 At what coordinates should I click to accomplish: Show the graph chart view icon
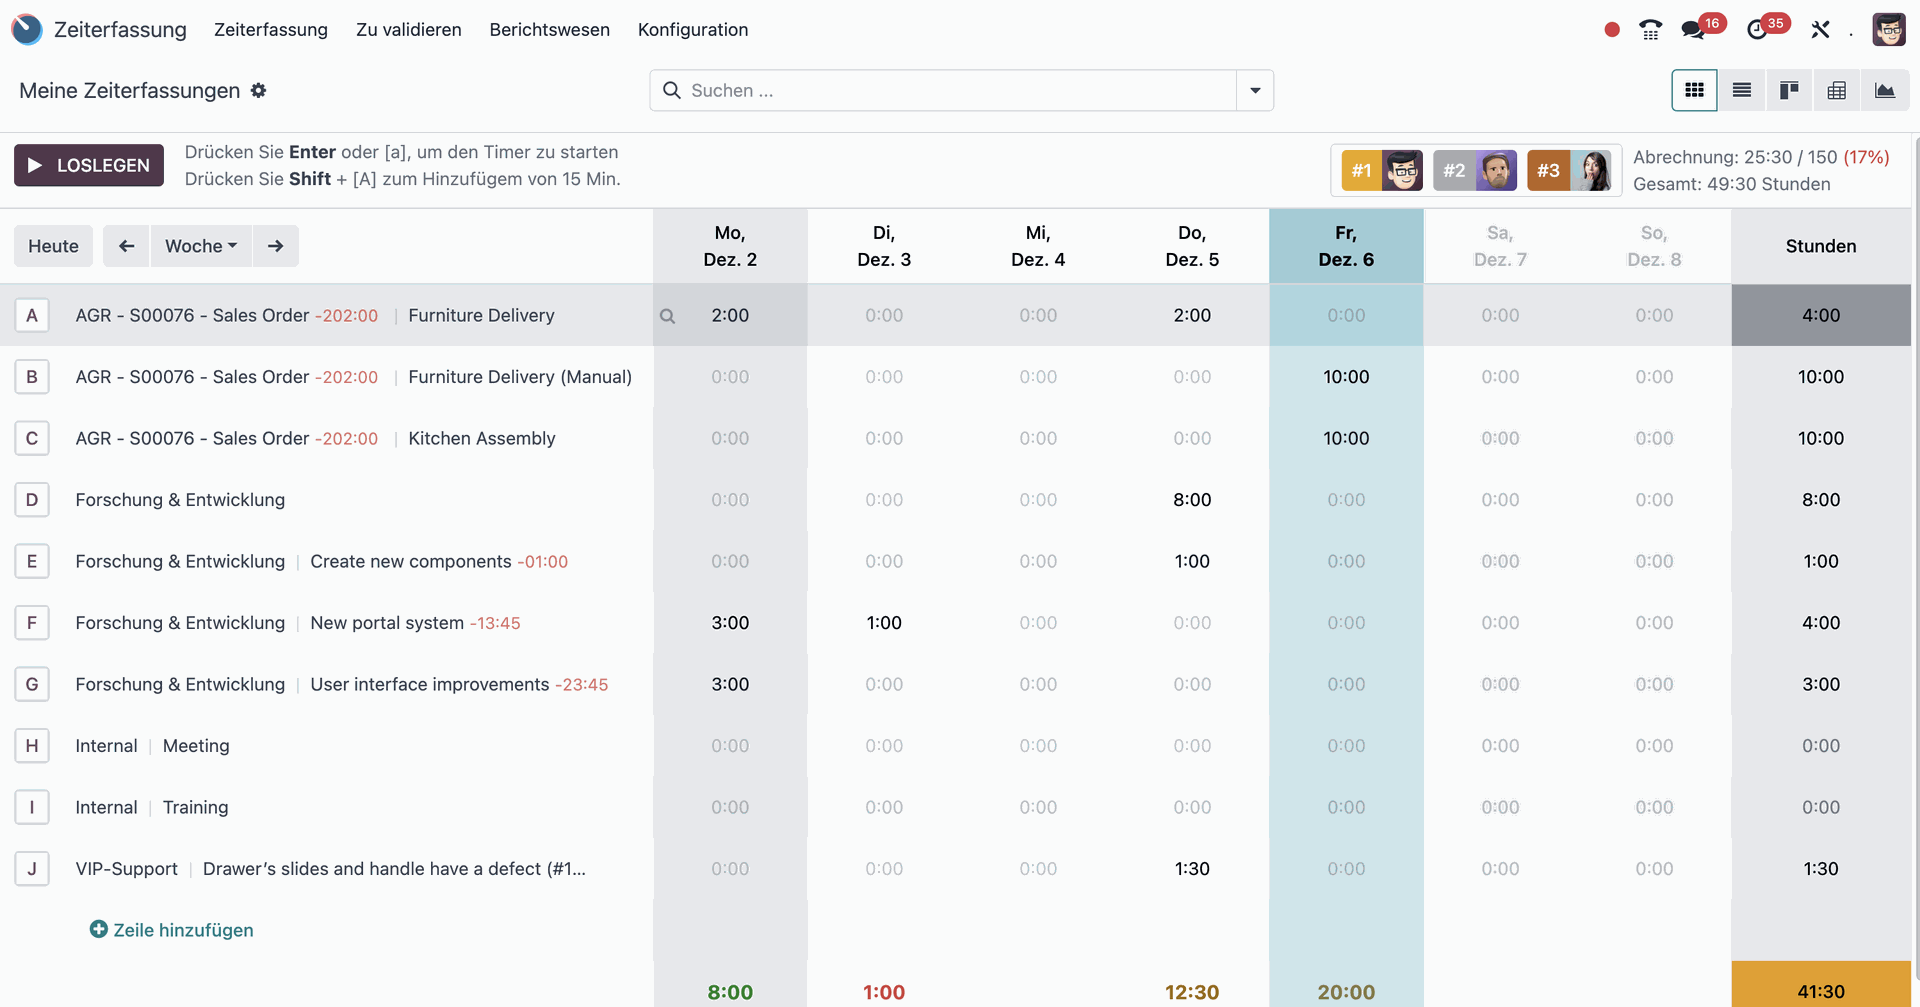(1885, 90)
